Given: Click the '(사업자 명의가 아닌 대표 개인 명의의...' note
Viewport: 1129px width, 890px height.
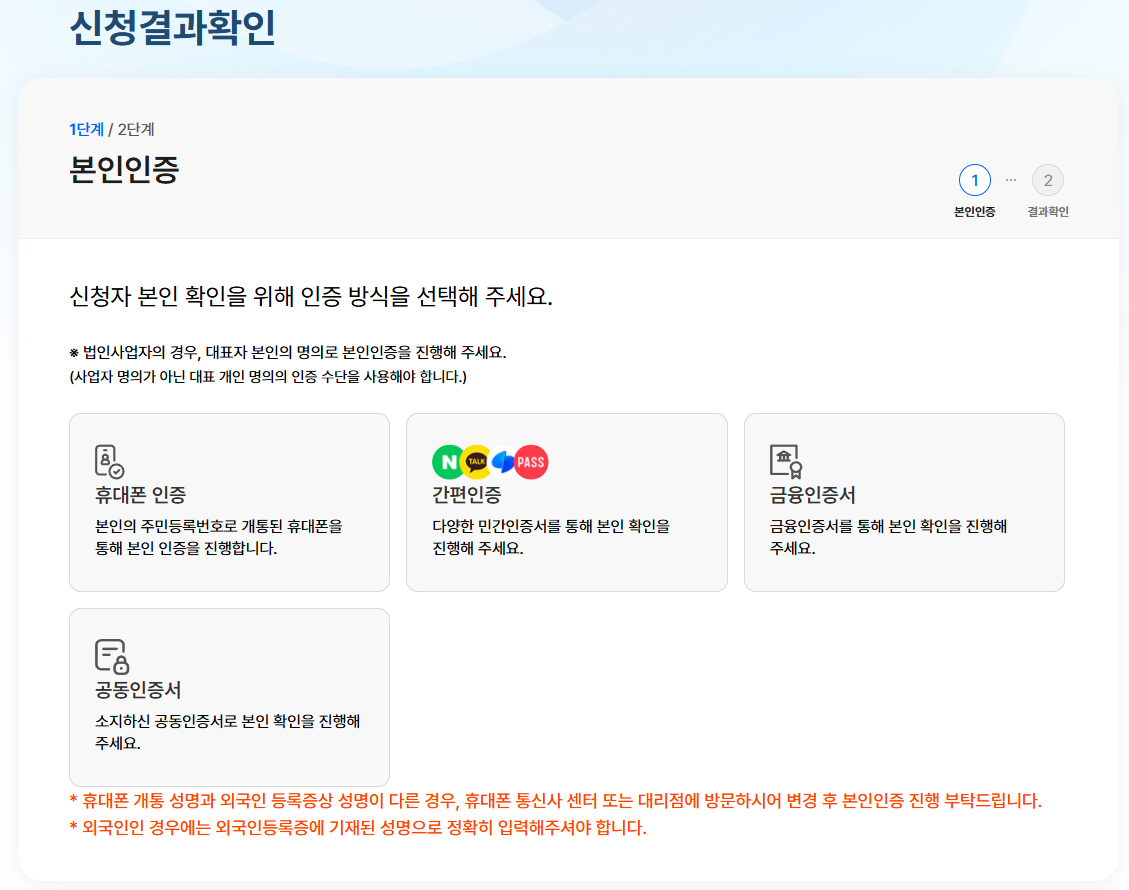Looking at the screenshot, I should 268,377.
